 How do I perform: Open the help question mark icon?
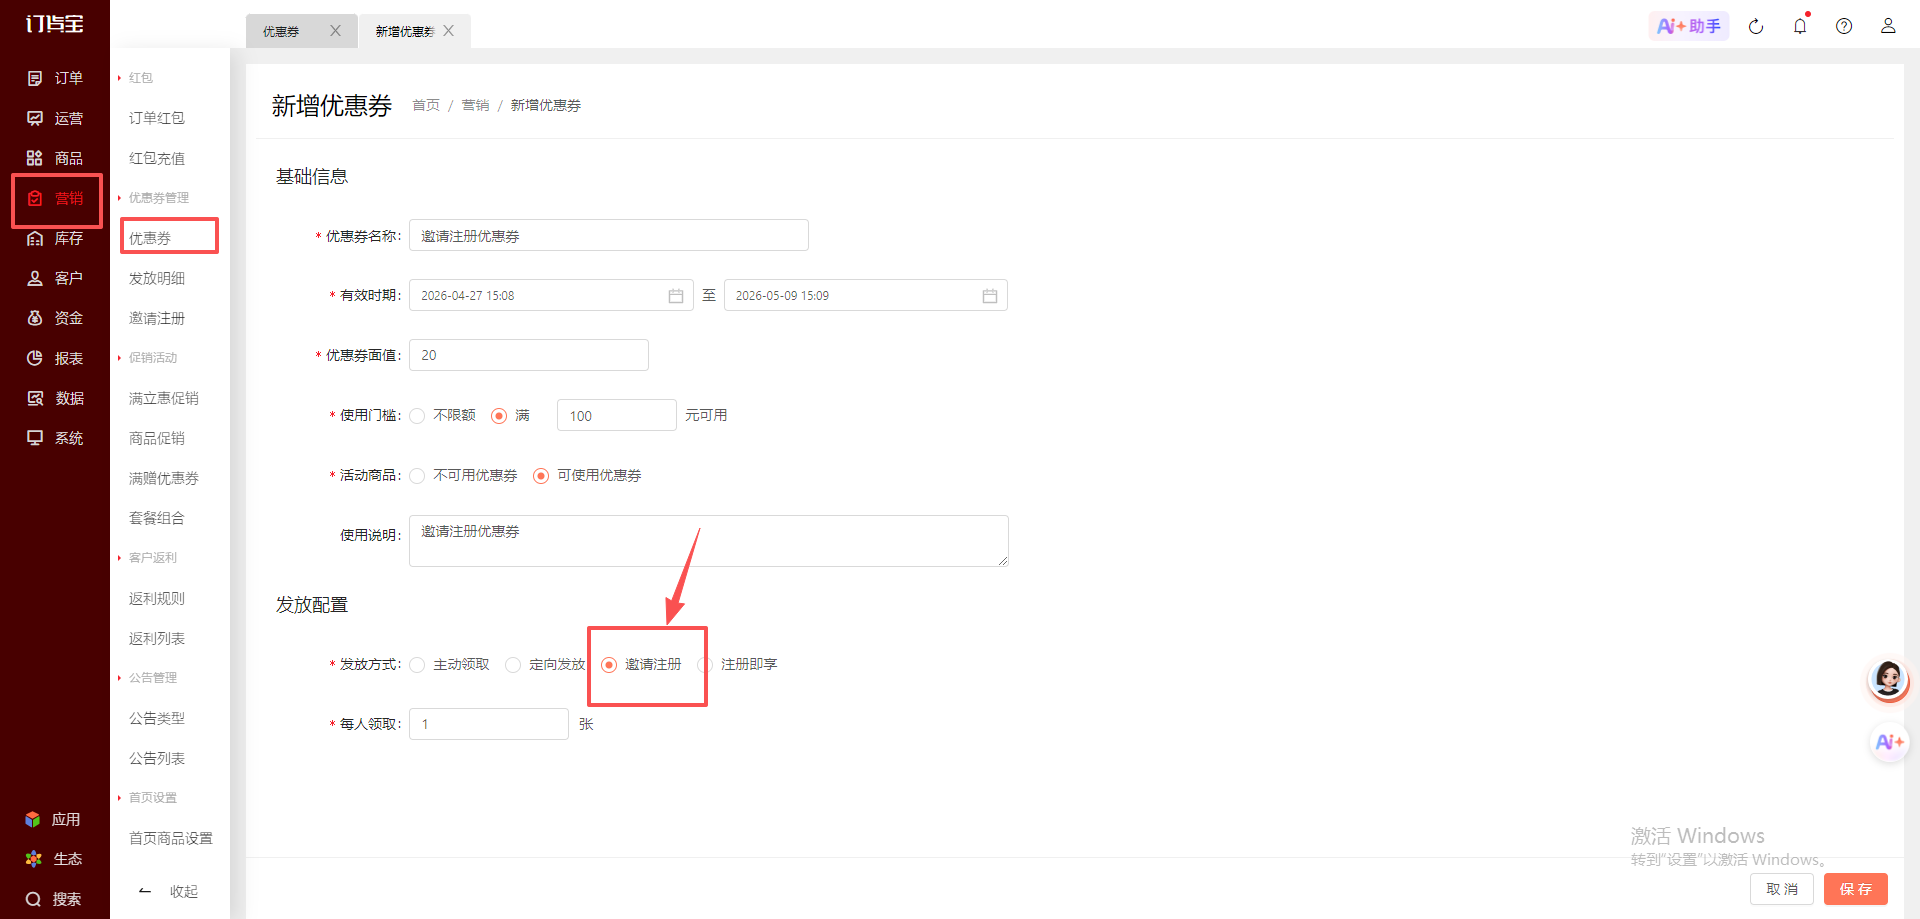click(1844, 26)
